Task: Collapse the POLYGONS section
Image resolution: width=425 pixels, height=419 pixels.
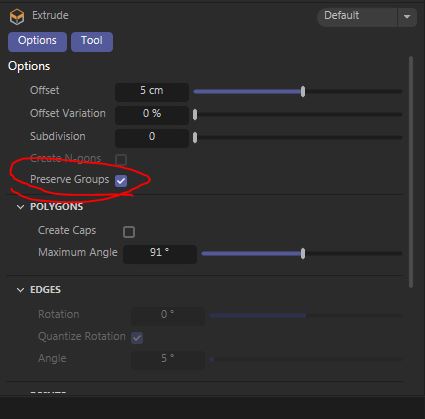Action: point(20,207)
